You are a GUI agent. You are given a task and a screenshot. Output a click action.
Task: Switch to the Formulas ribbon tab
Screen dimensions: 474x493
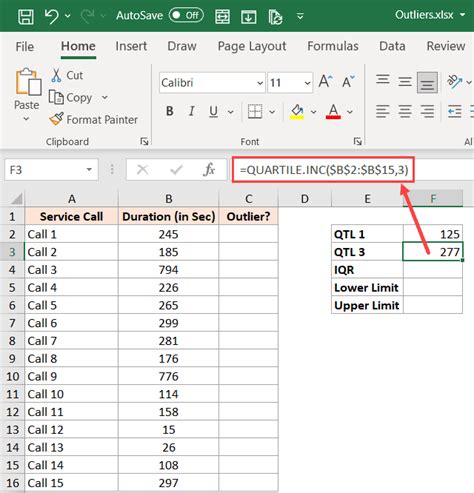(x=333, y=46)
